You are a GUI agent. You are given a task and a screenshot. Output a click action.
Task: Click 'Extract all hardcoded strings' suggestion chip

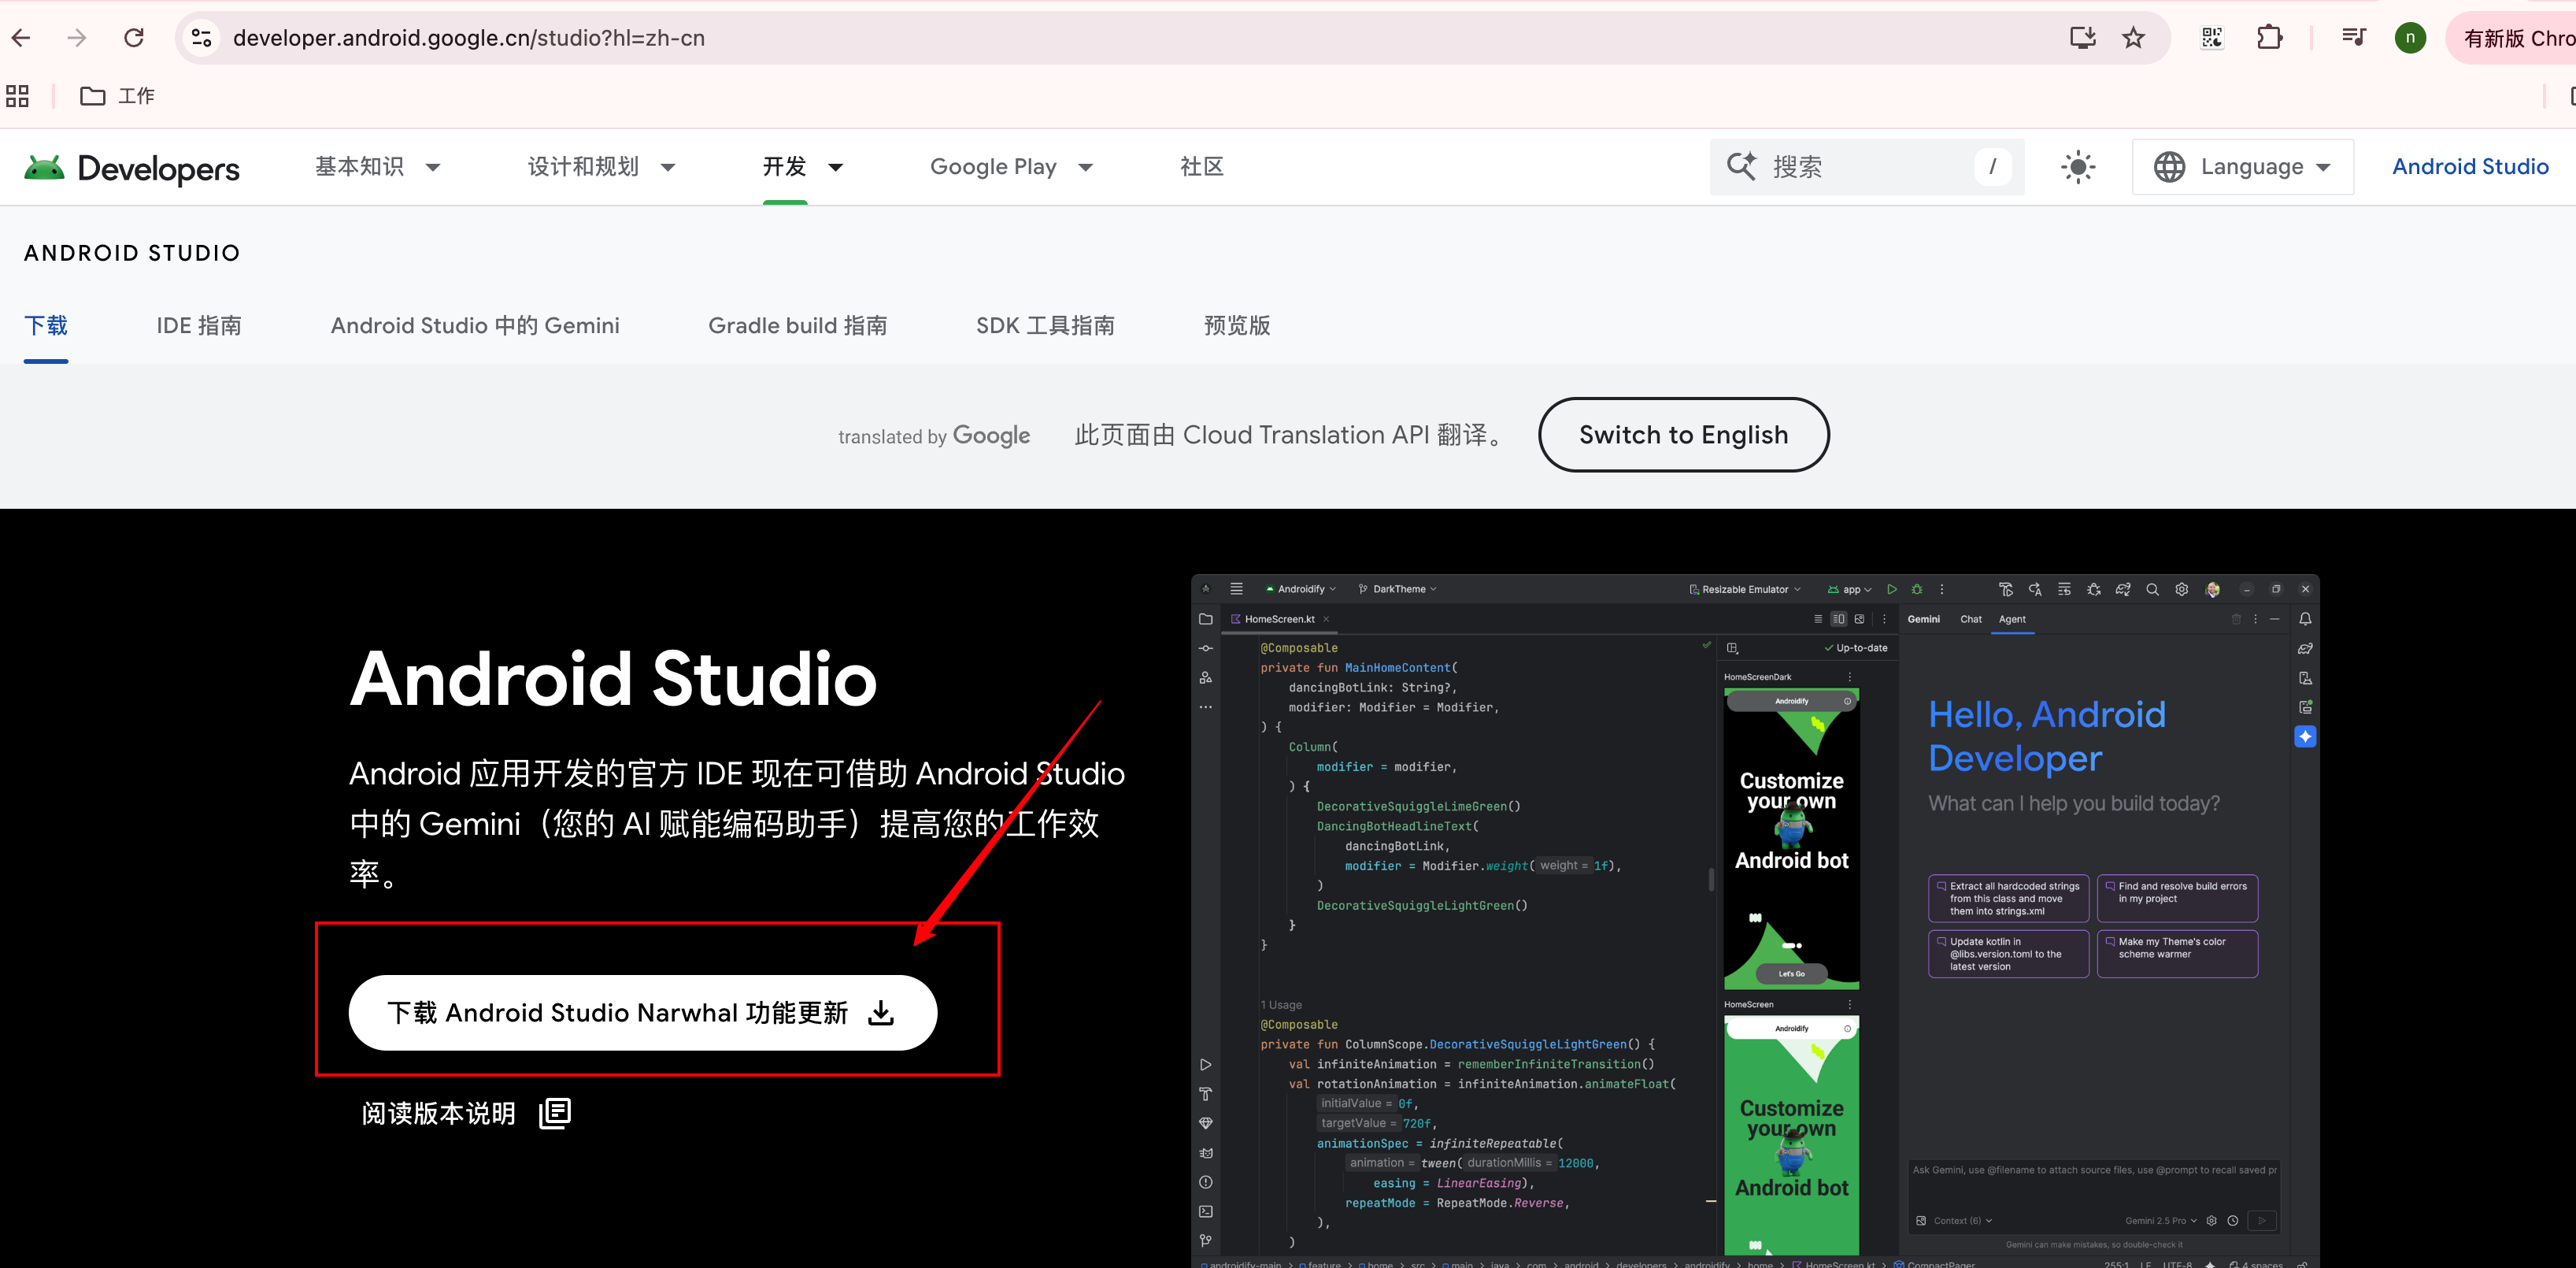(2008, 898)
